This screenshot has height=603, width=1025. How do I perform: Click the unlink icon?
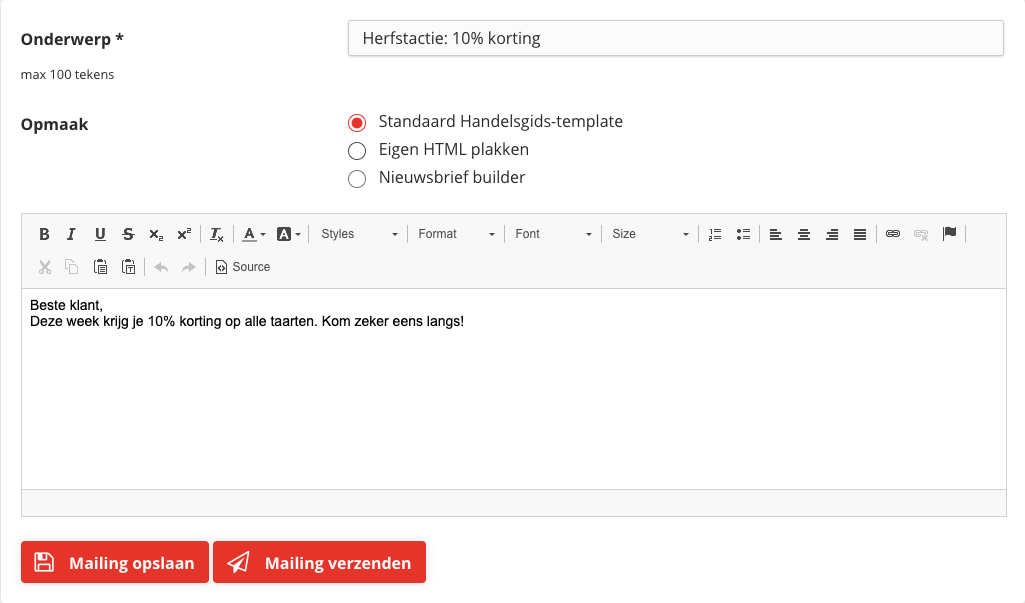(x=921, y=234)
